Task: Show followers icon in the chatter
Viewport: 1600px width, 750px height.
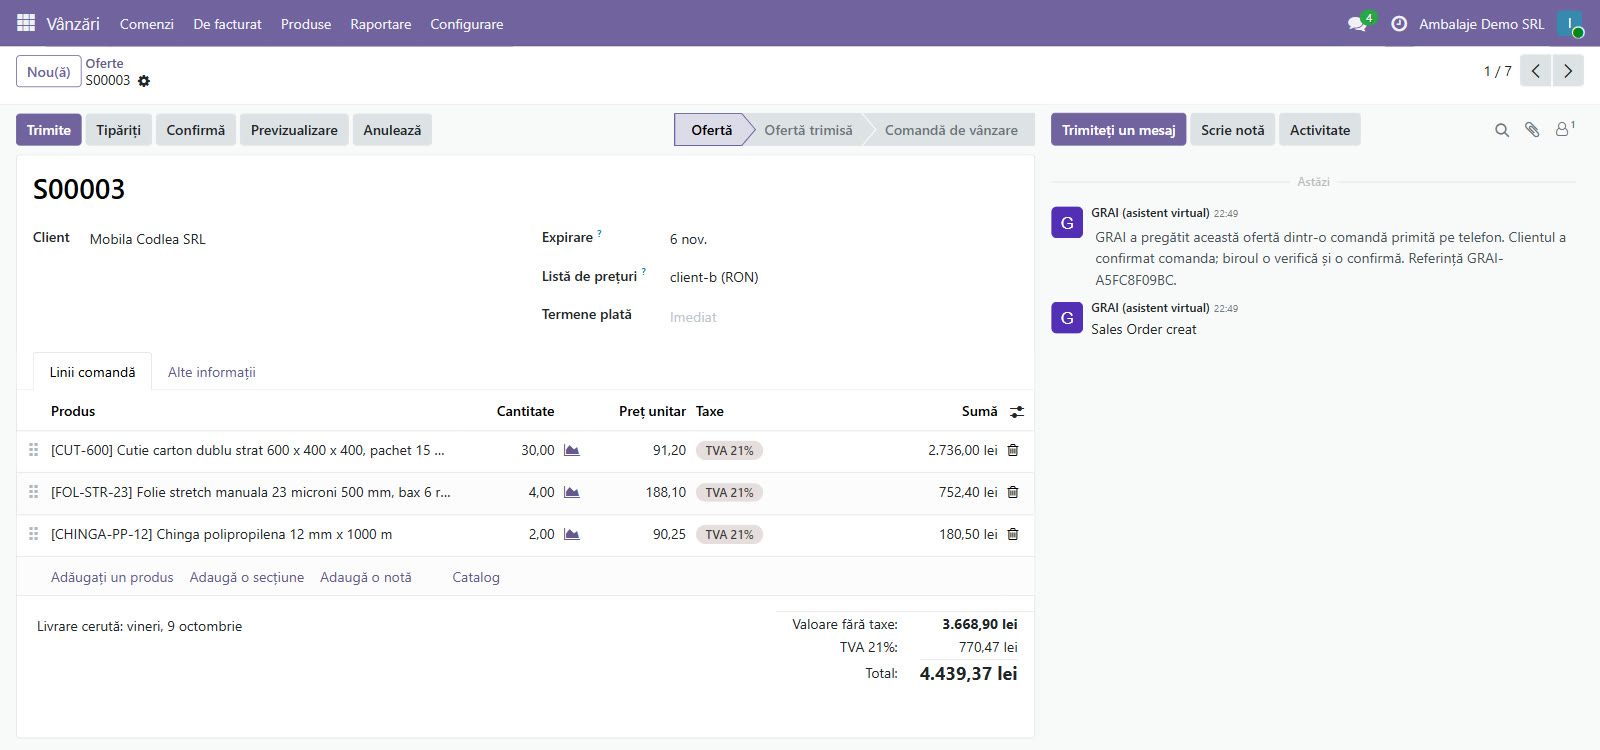Action: coord(1564,129)
